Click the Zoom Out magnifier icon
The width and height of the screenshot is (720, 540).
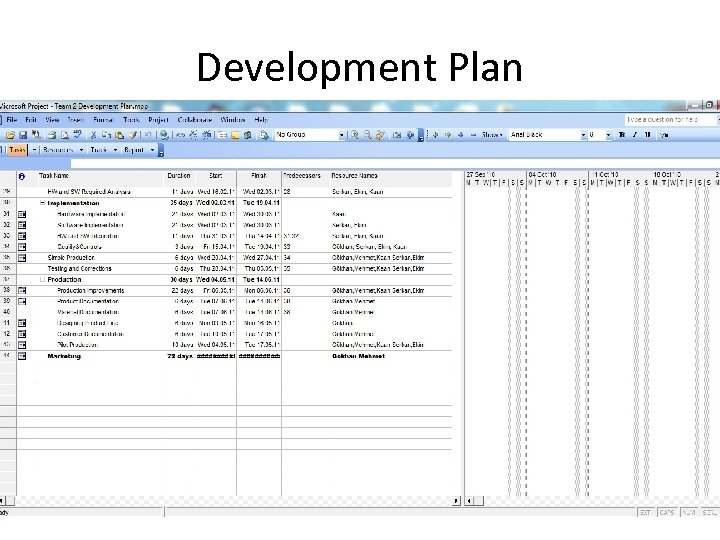[368, 135]
